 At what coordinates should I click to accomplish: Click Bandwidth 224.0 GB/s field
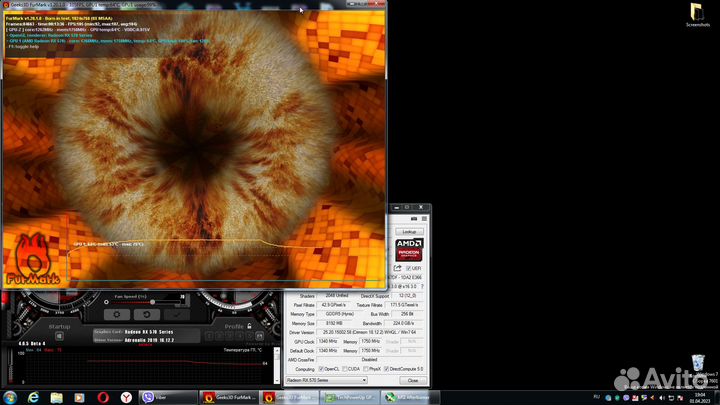[x=404, y=323]
